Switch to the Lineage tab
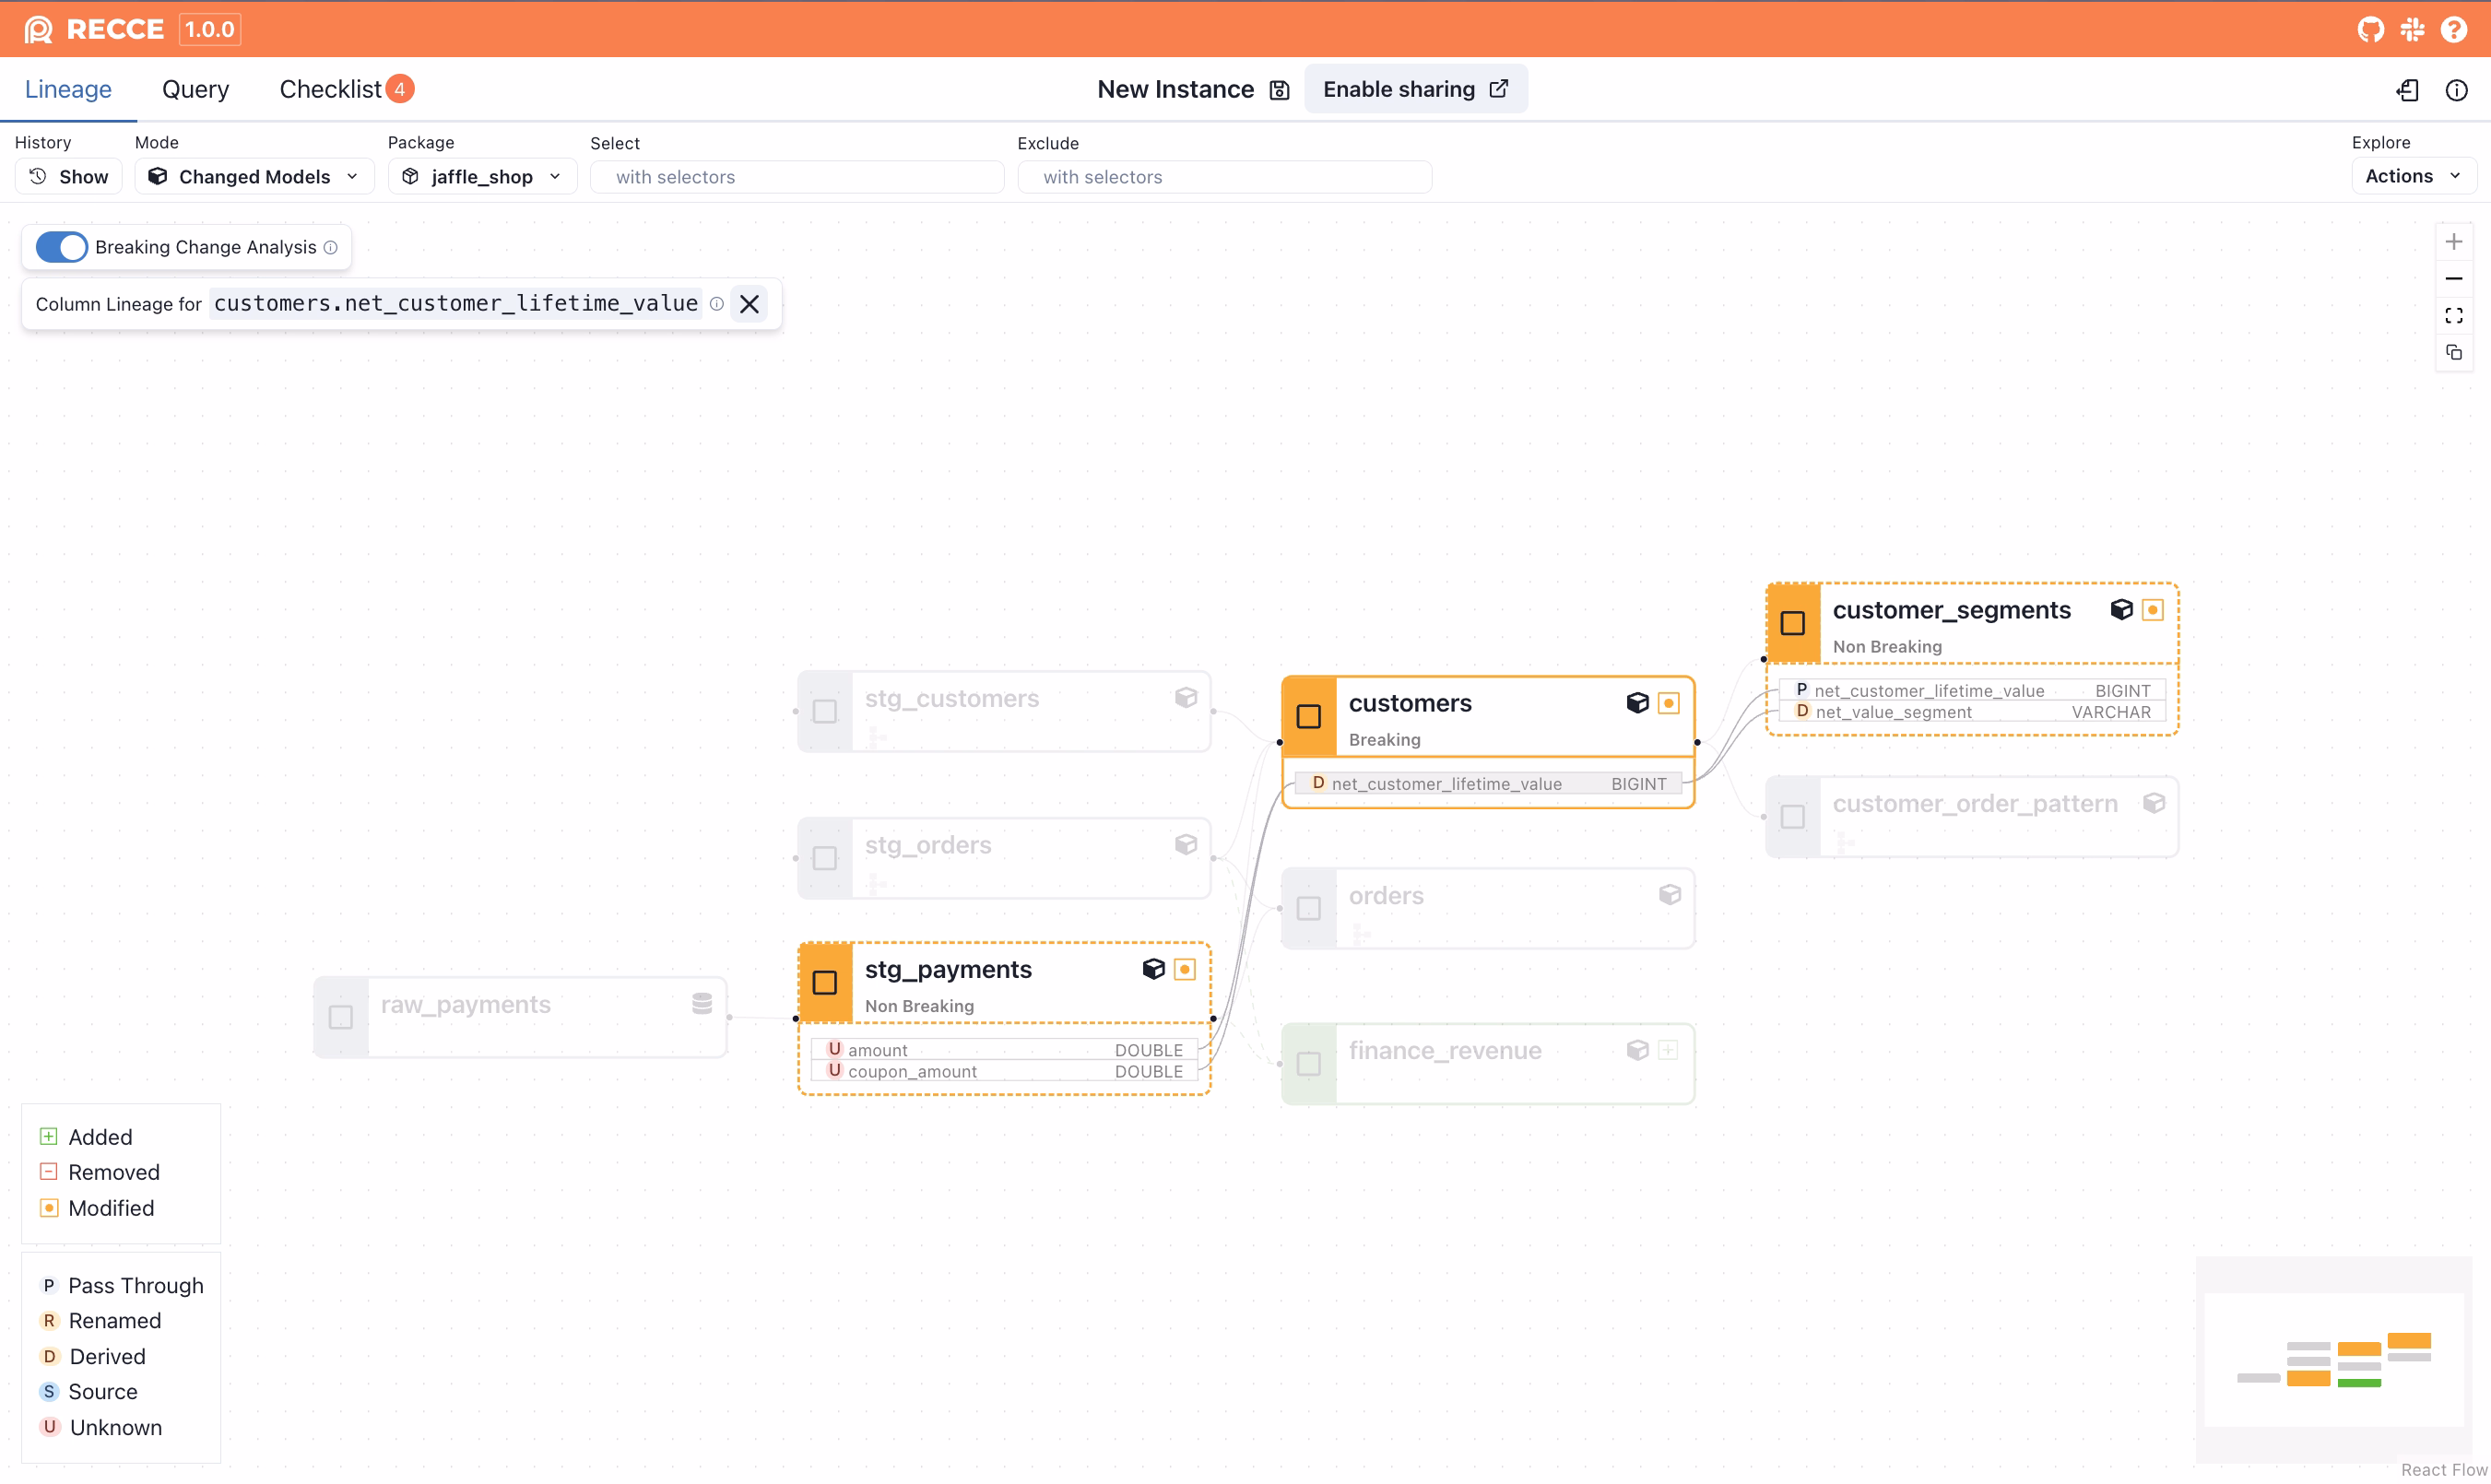The width and height of the screenshot is (2491, 1484). tap(68, 89)
